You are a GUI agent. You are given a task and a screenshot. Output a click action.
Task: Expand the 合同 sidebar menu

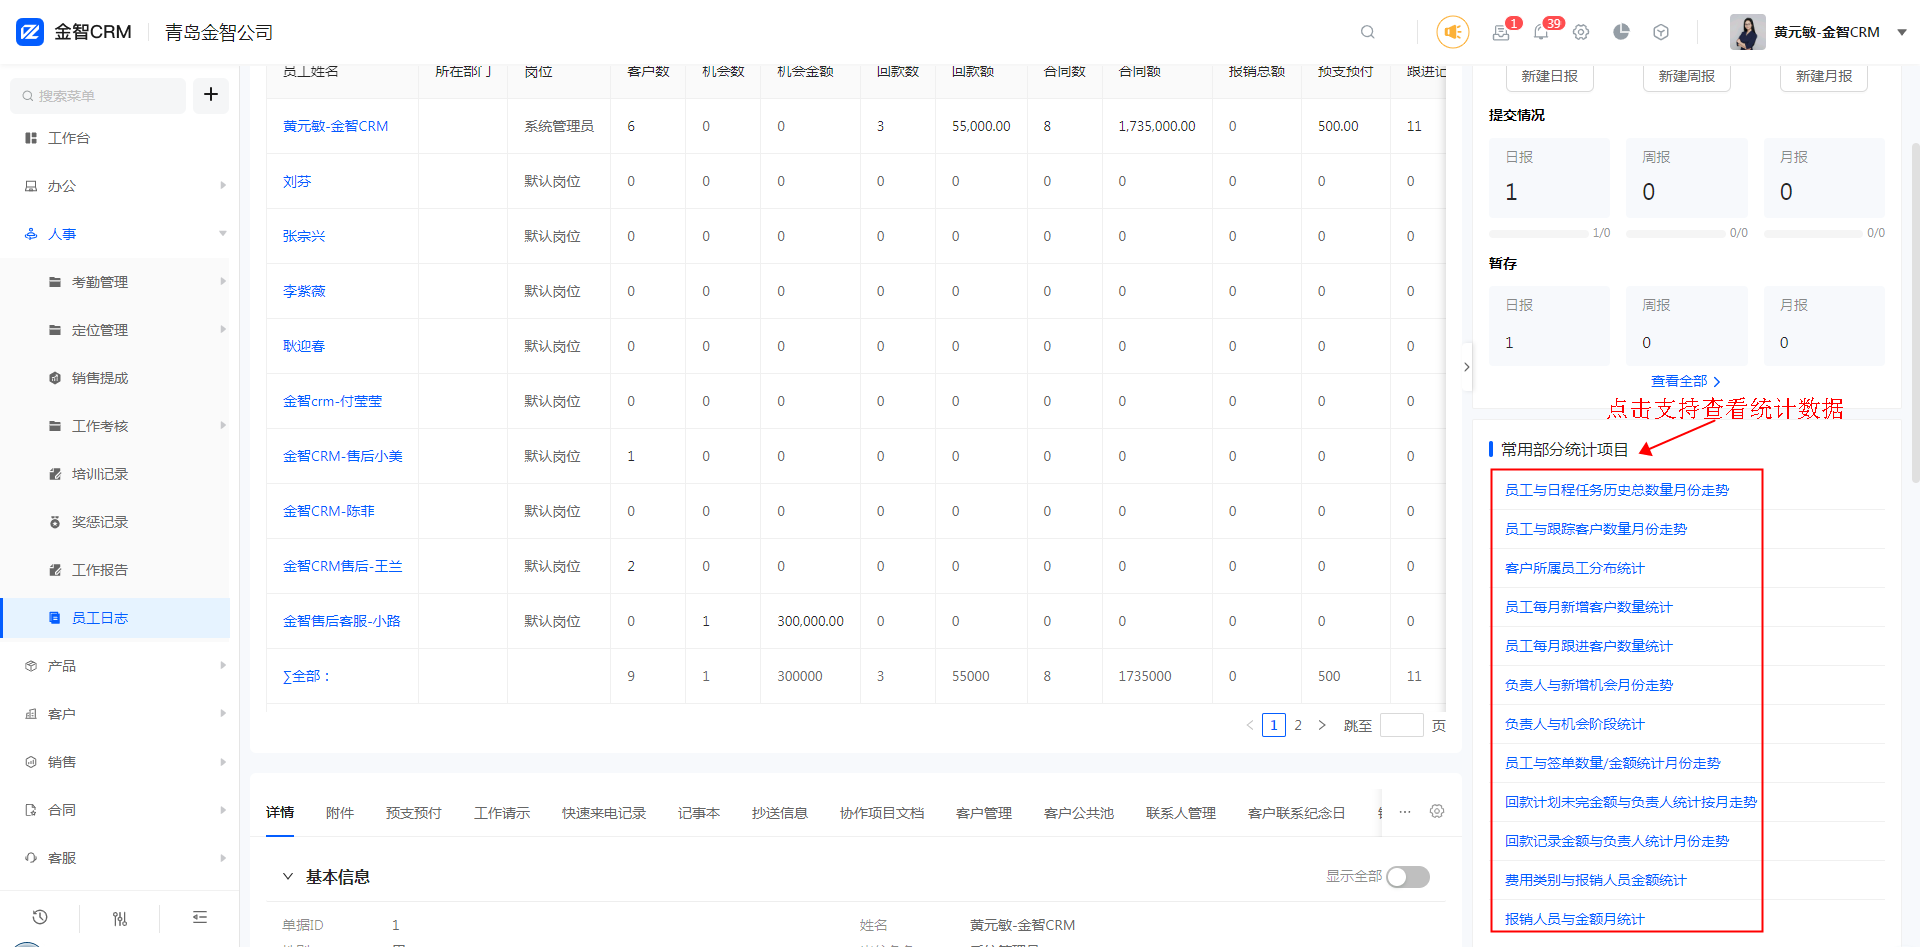[x=119, y=810]
